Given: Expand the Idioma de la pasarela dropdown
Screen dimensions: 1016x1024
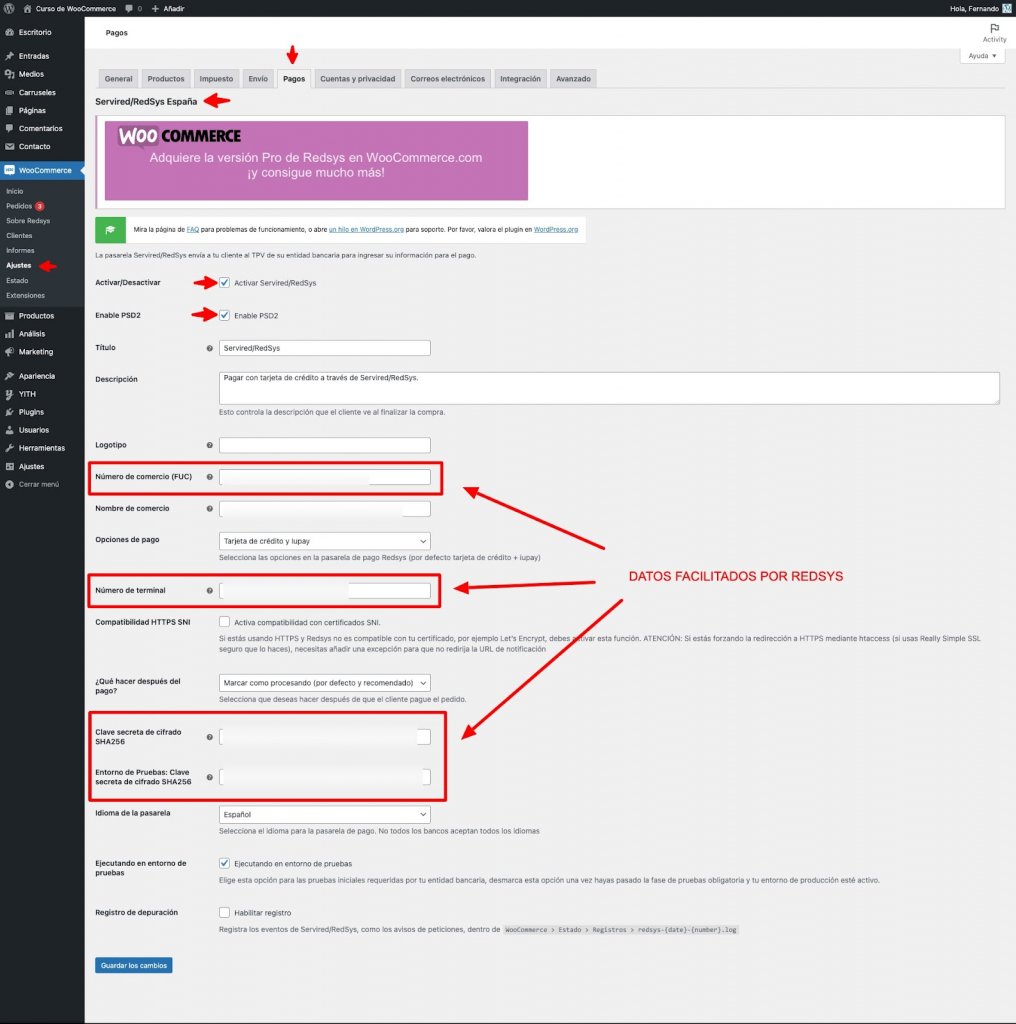Looking at the screenshot, I should pos(325,814).
